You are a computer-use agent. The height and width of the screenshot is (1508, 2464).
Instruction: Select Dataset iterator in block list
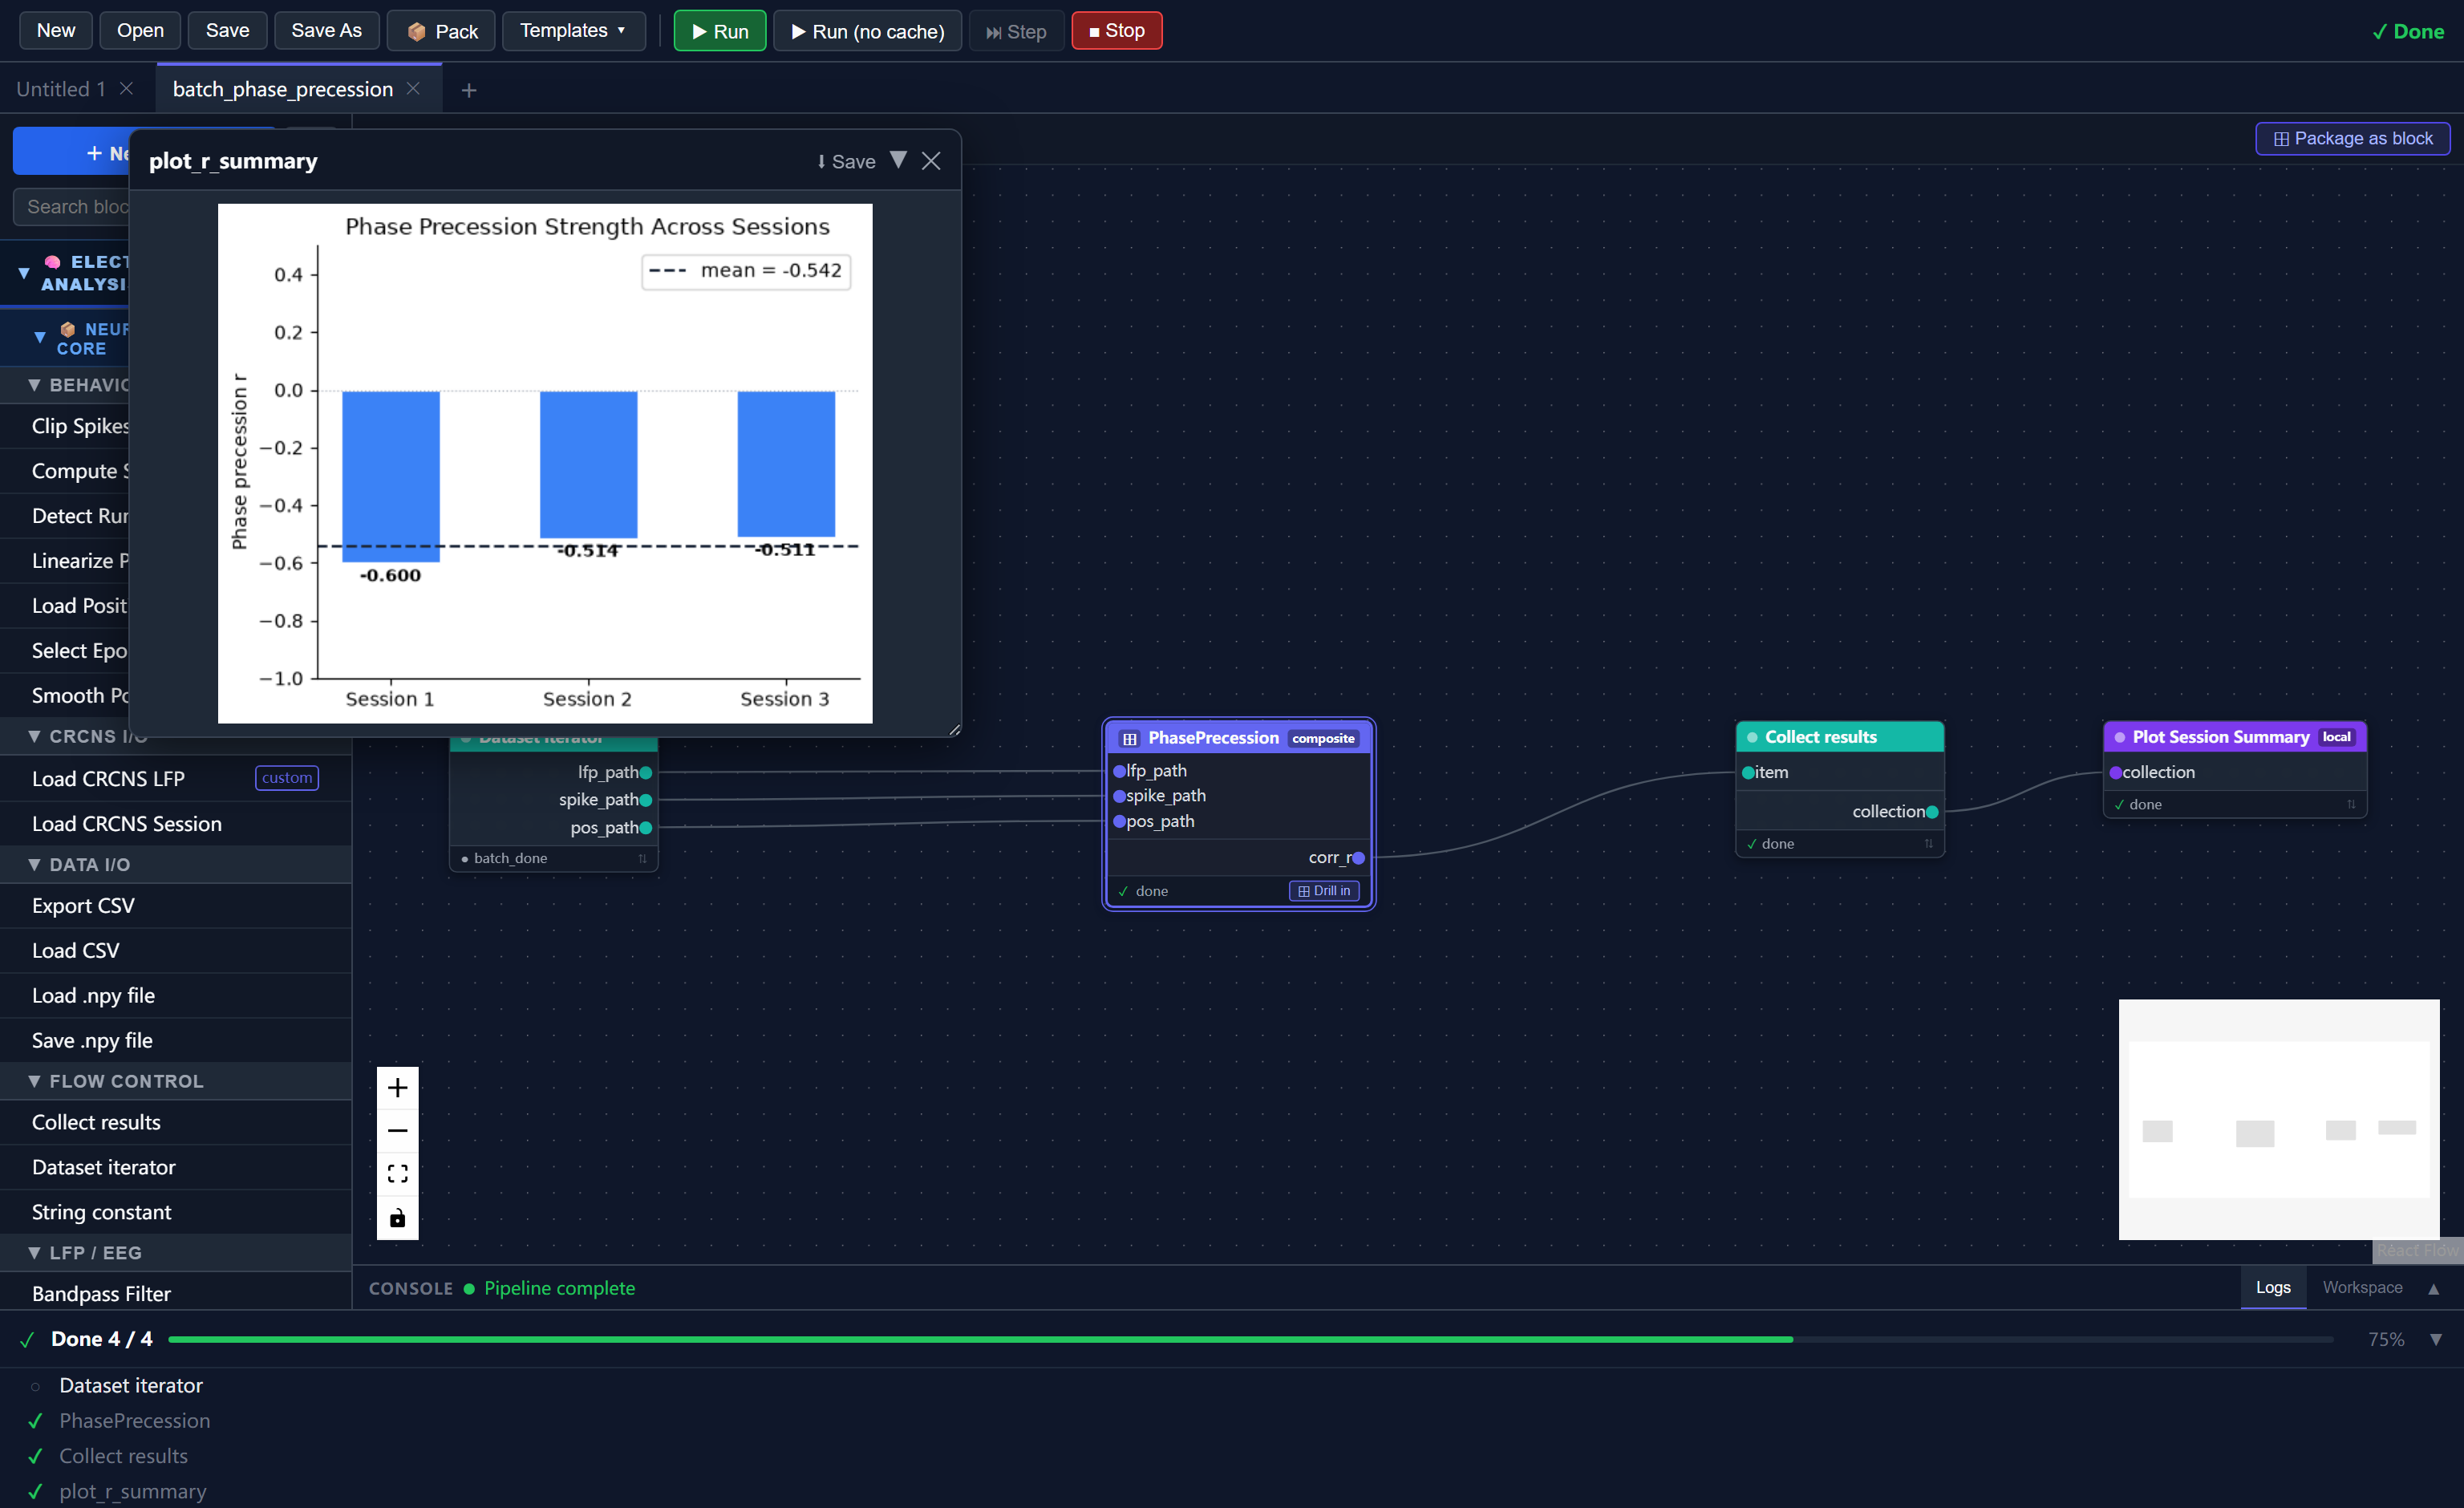[176, 1167]
